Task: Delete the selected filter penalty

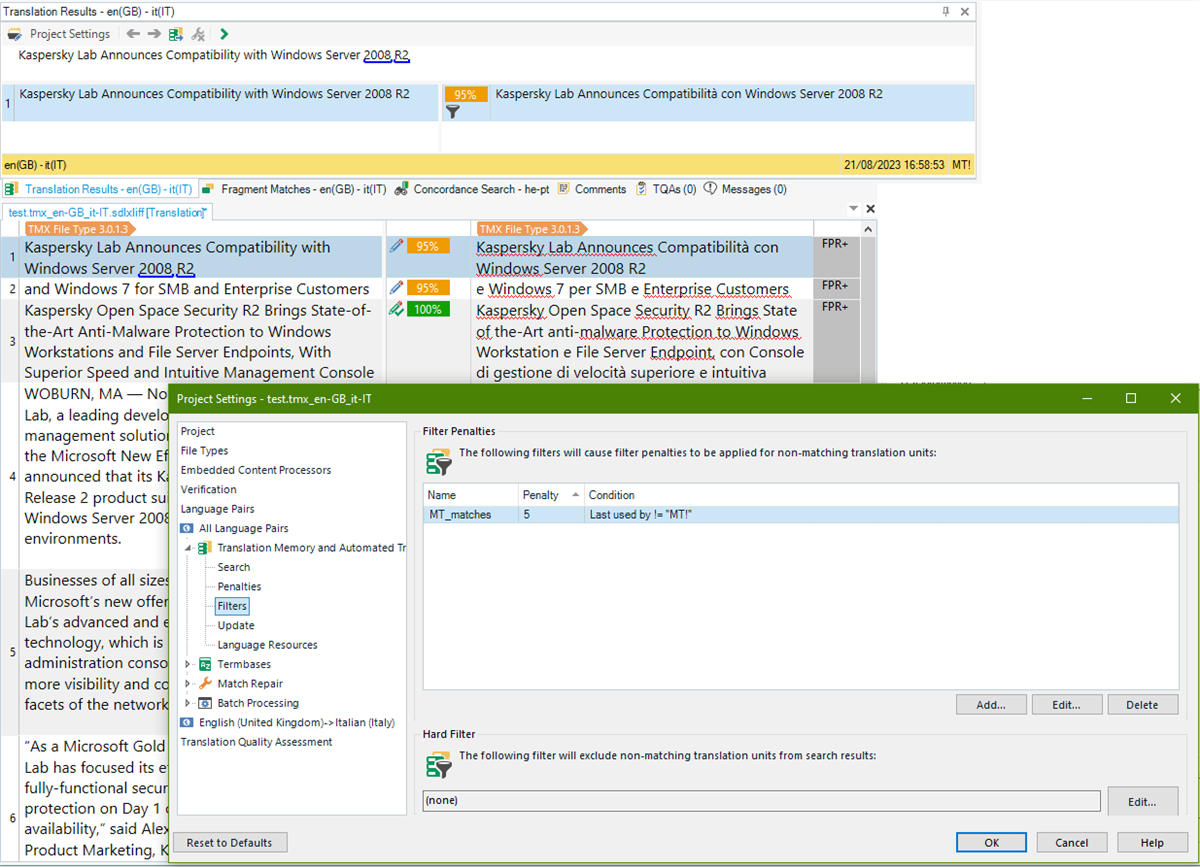Action: (x=1143, y=705)
